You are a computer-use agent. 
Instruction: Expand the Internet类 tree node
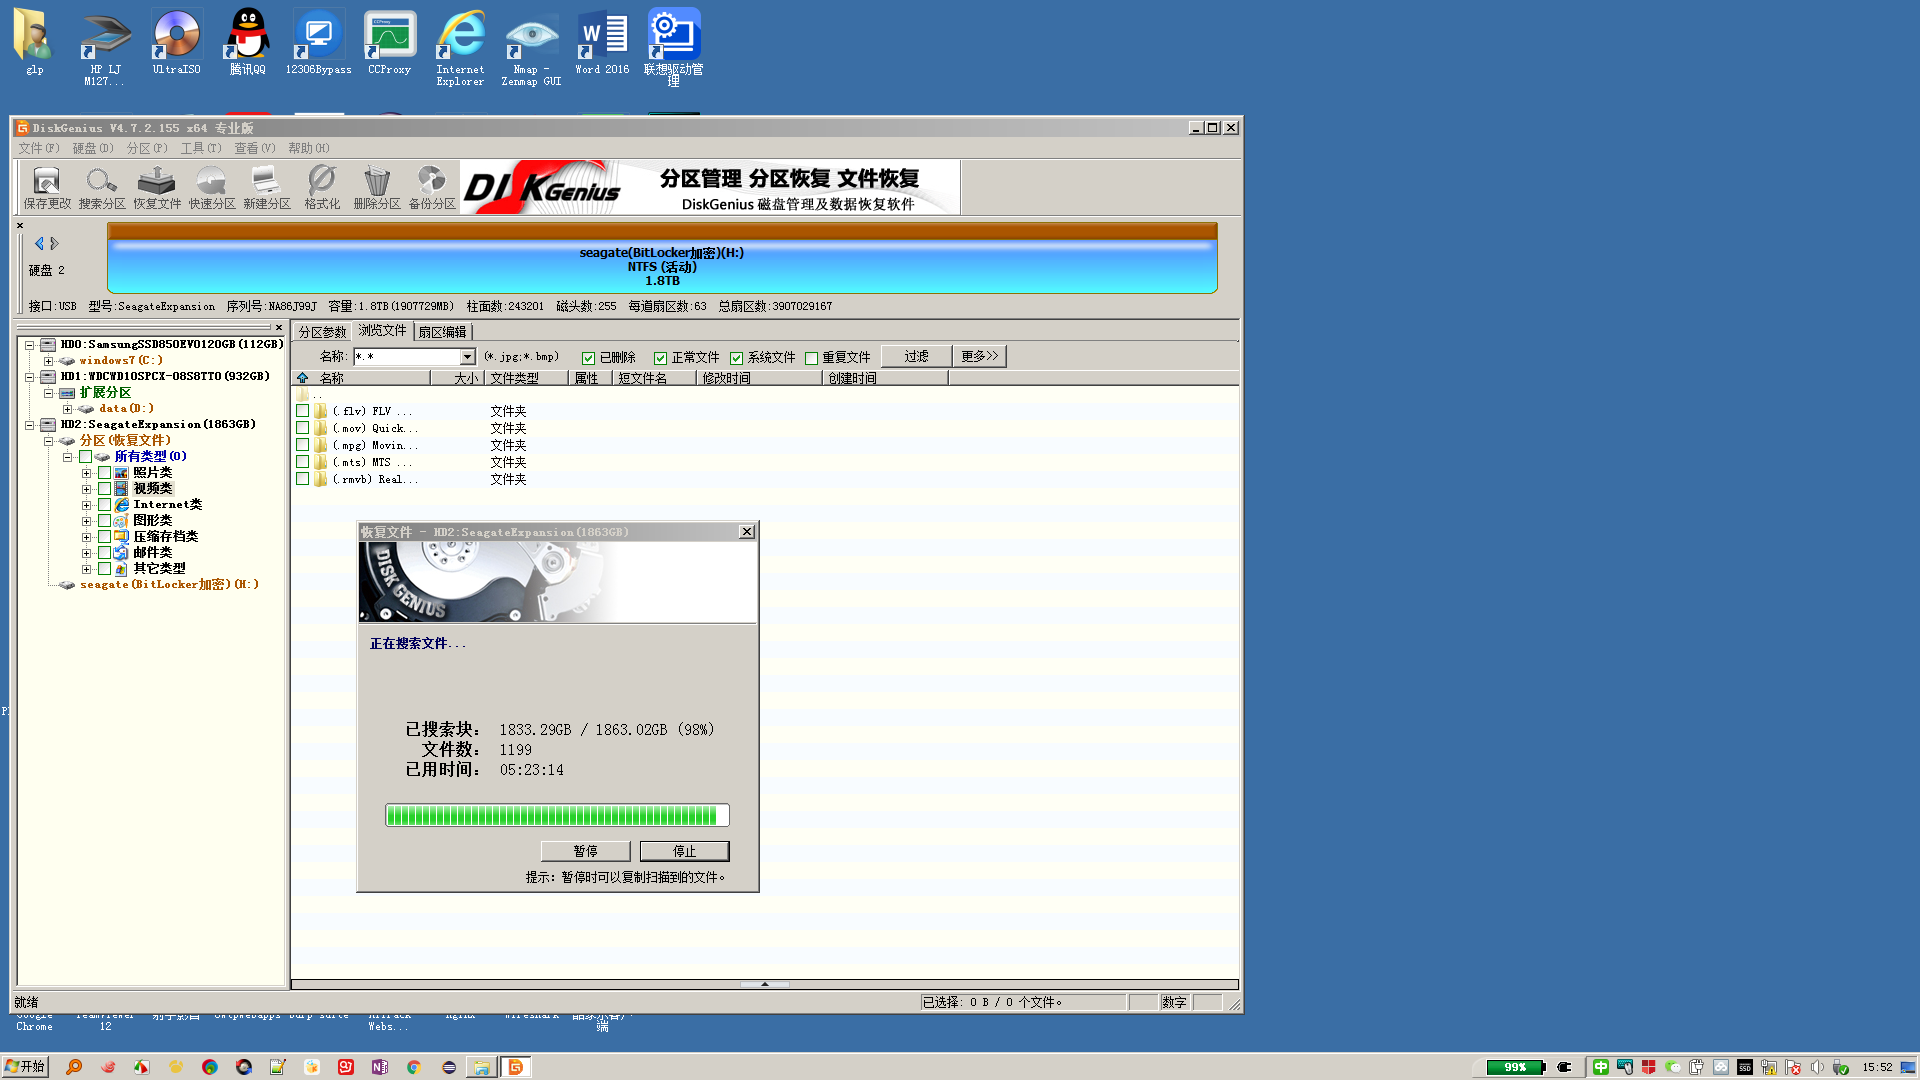point(86,505)
